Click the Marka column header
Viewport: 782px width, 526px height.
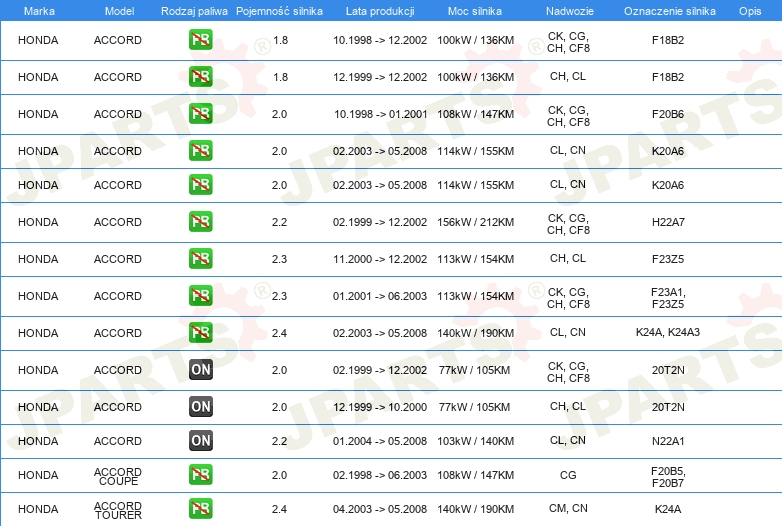pos(39,11)
